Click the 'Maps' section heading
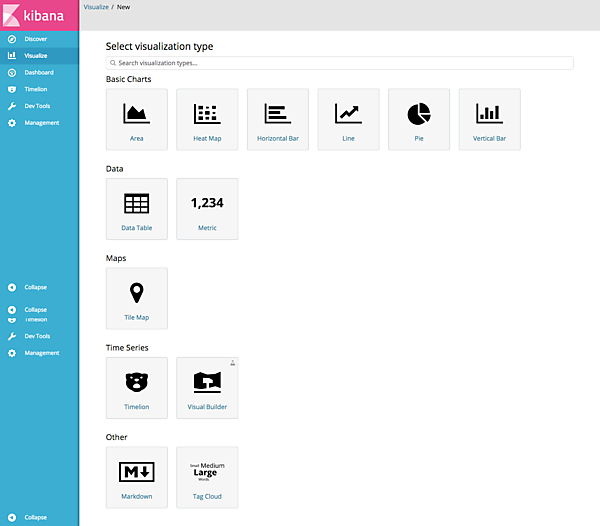This screenshot has width=600, height=526. (116, 258)
